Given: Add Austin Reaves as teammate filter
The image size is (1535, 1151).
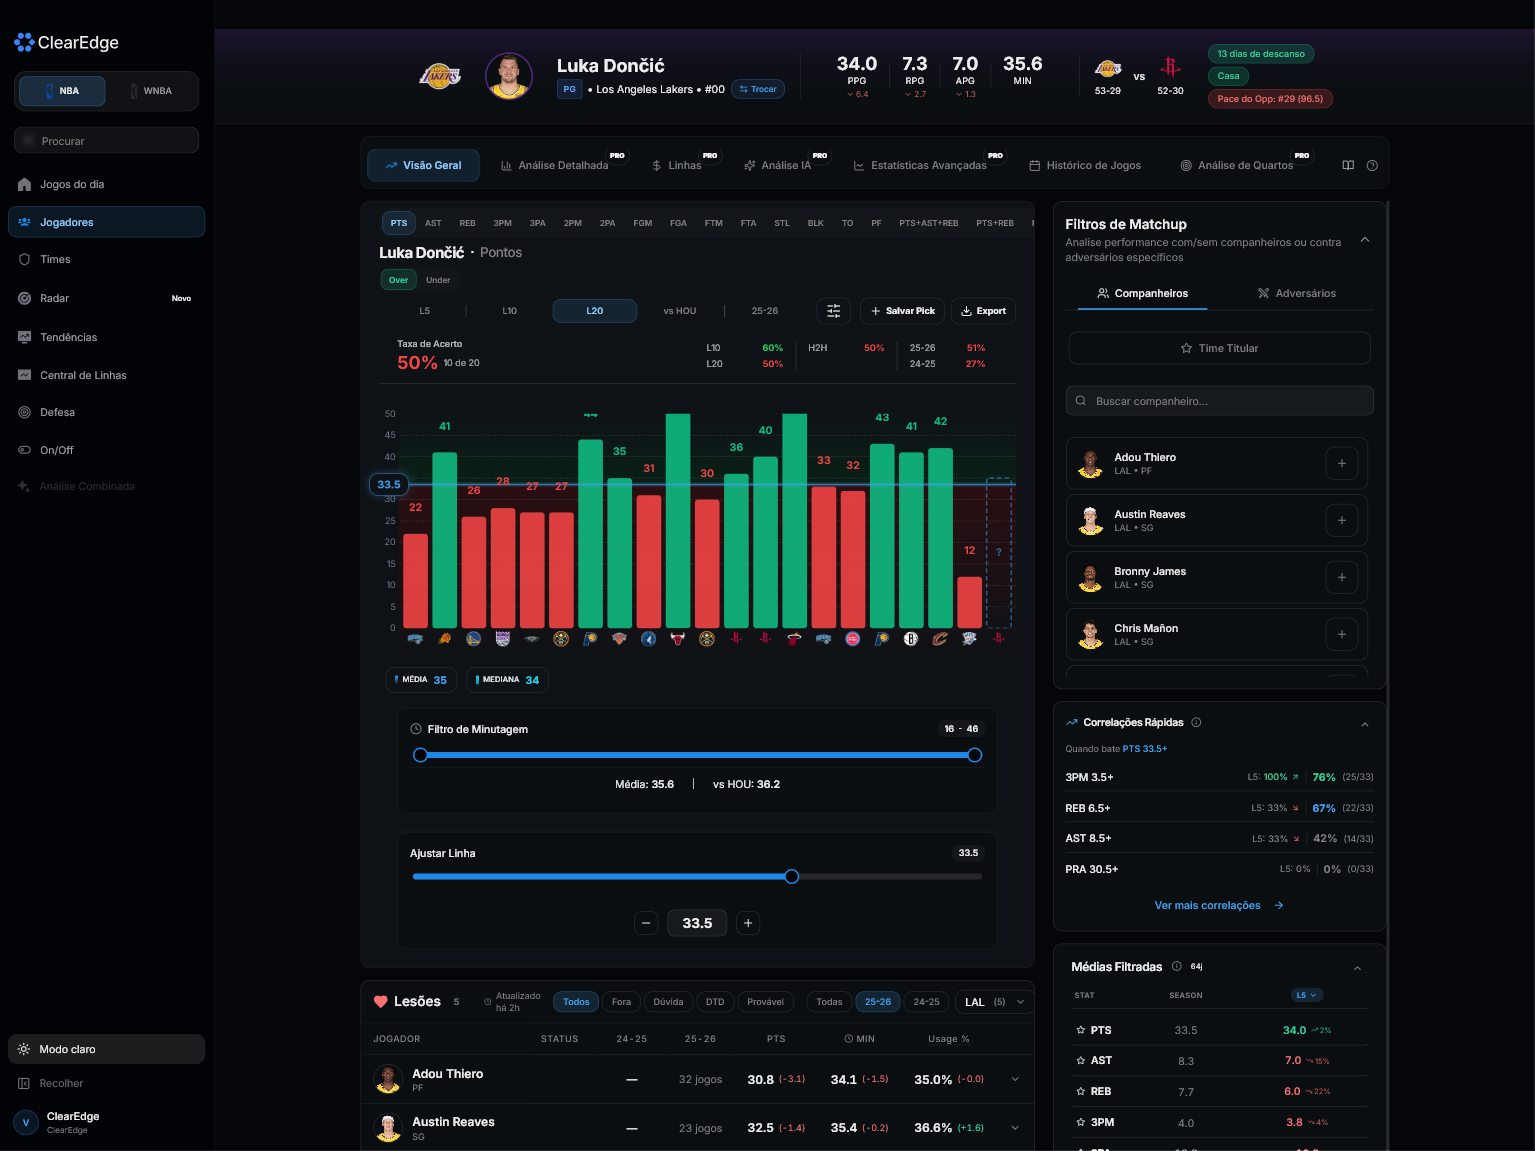Looking at the screenshot, I should coord(1342,520).
